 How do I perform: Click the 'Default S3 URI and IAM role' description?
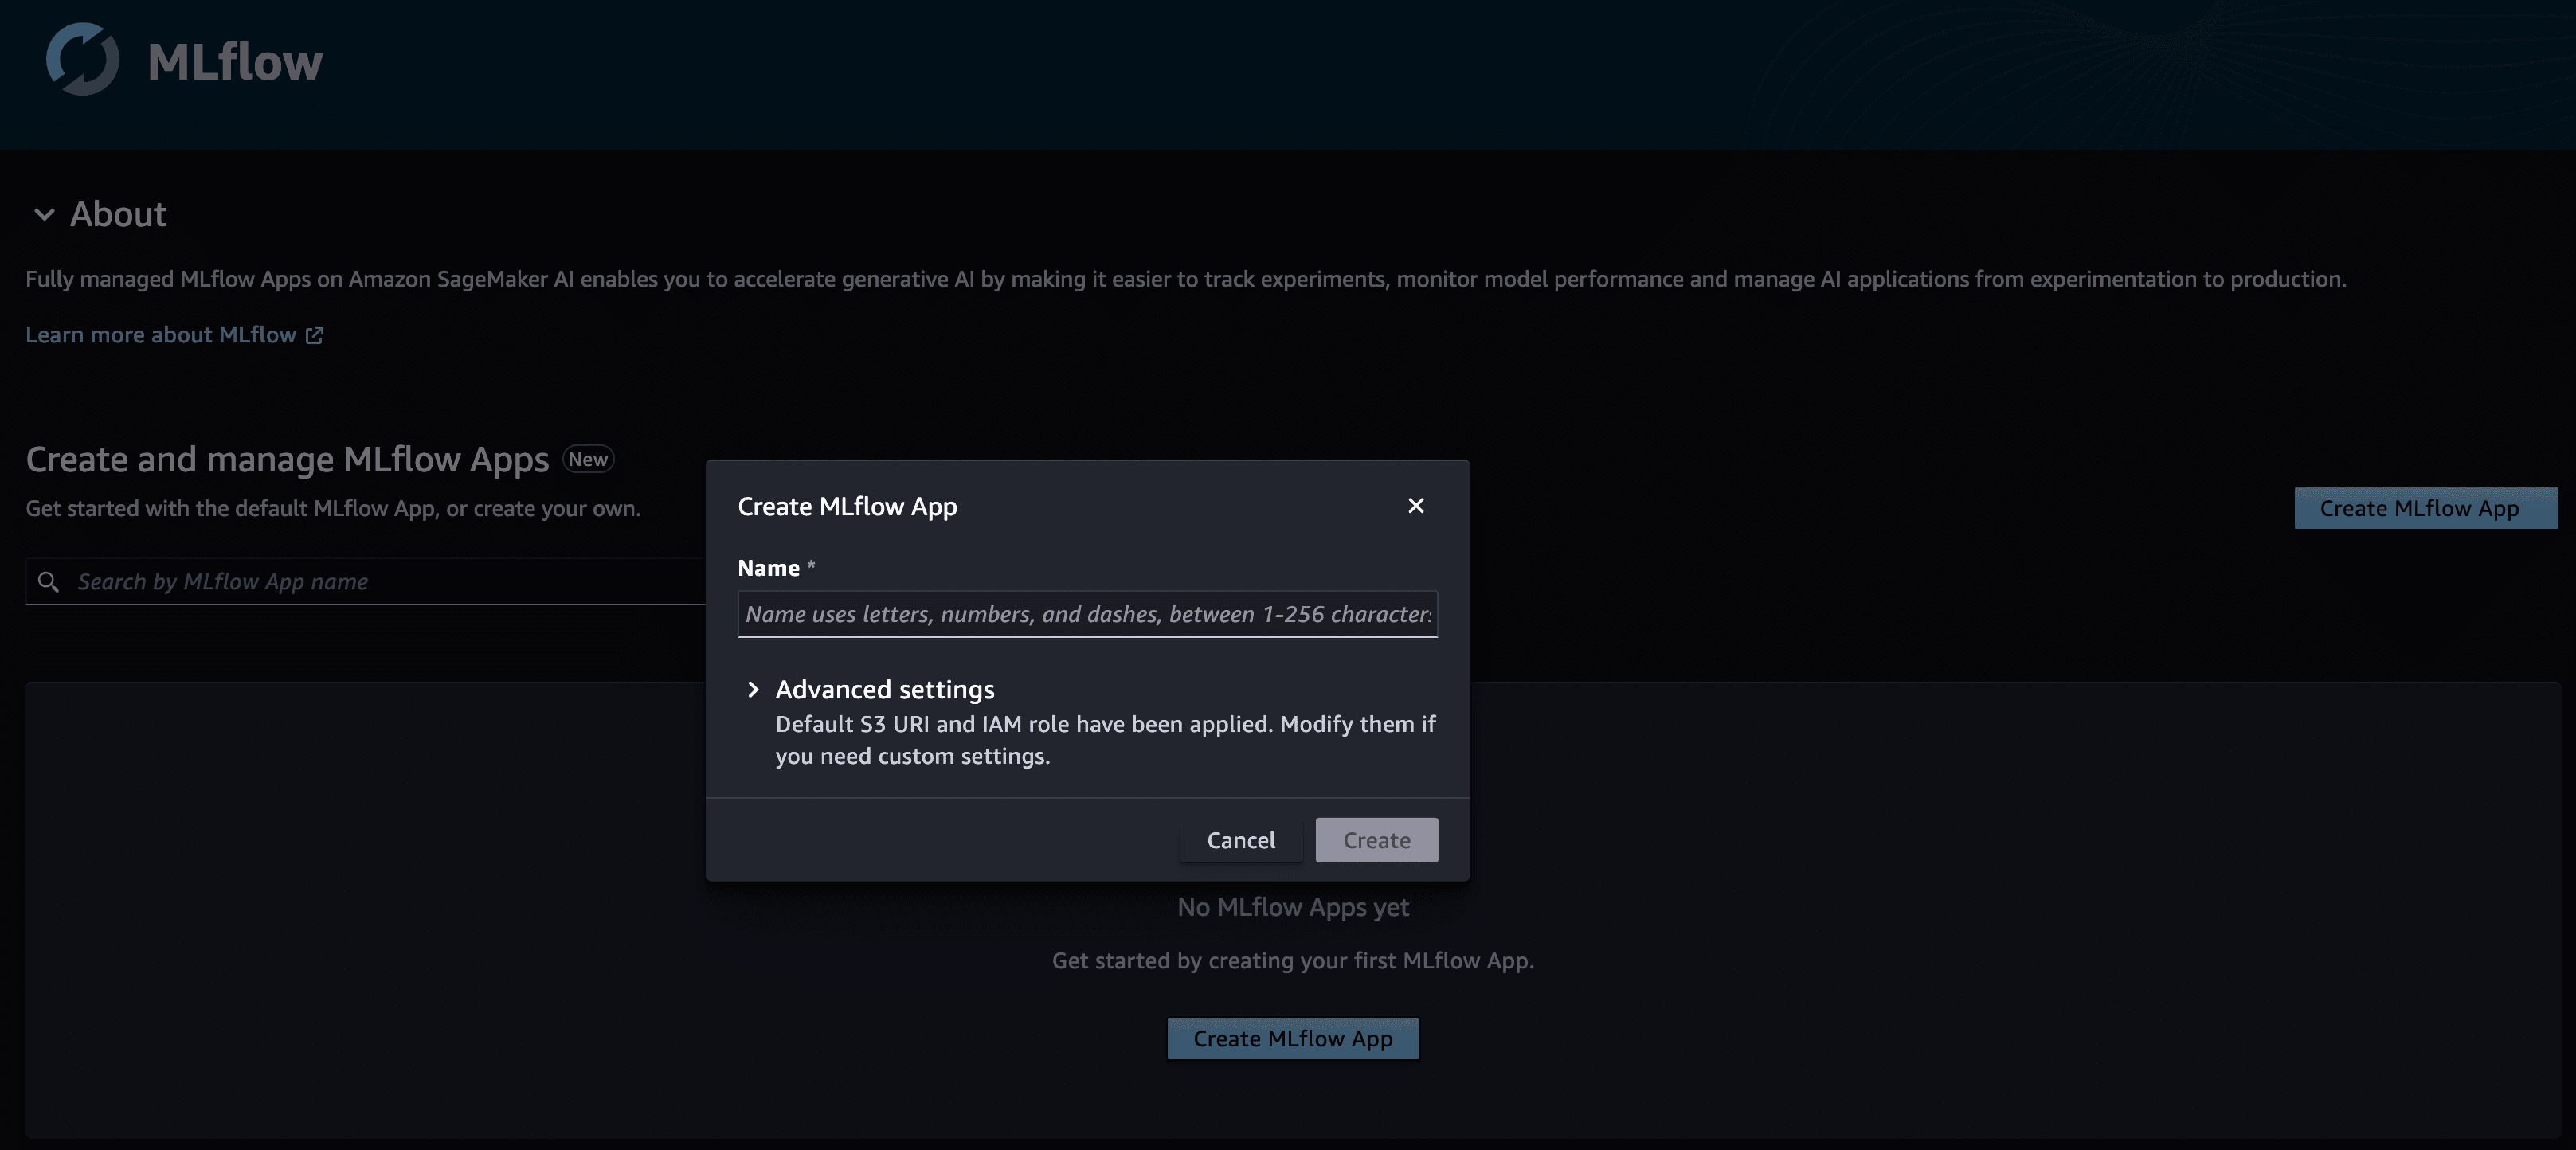[x=1106, y=740]
